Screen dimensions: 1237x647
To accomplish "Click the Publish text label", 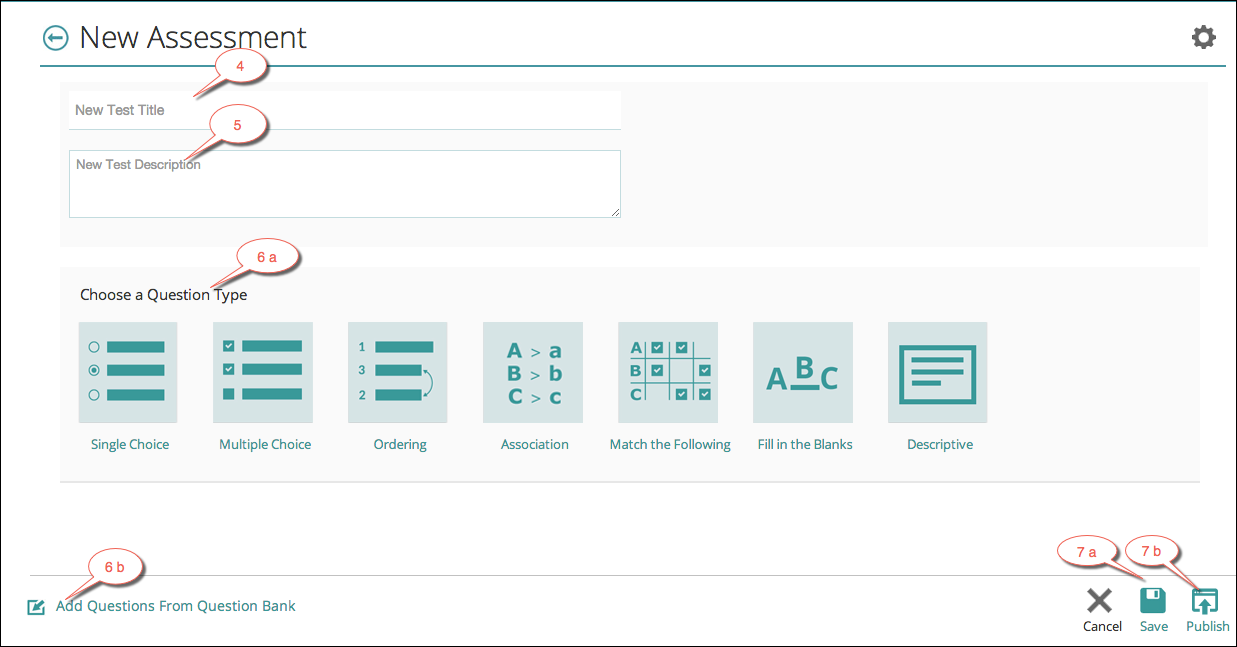I will [x=1208, y=626].
